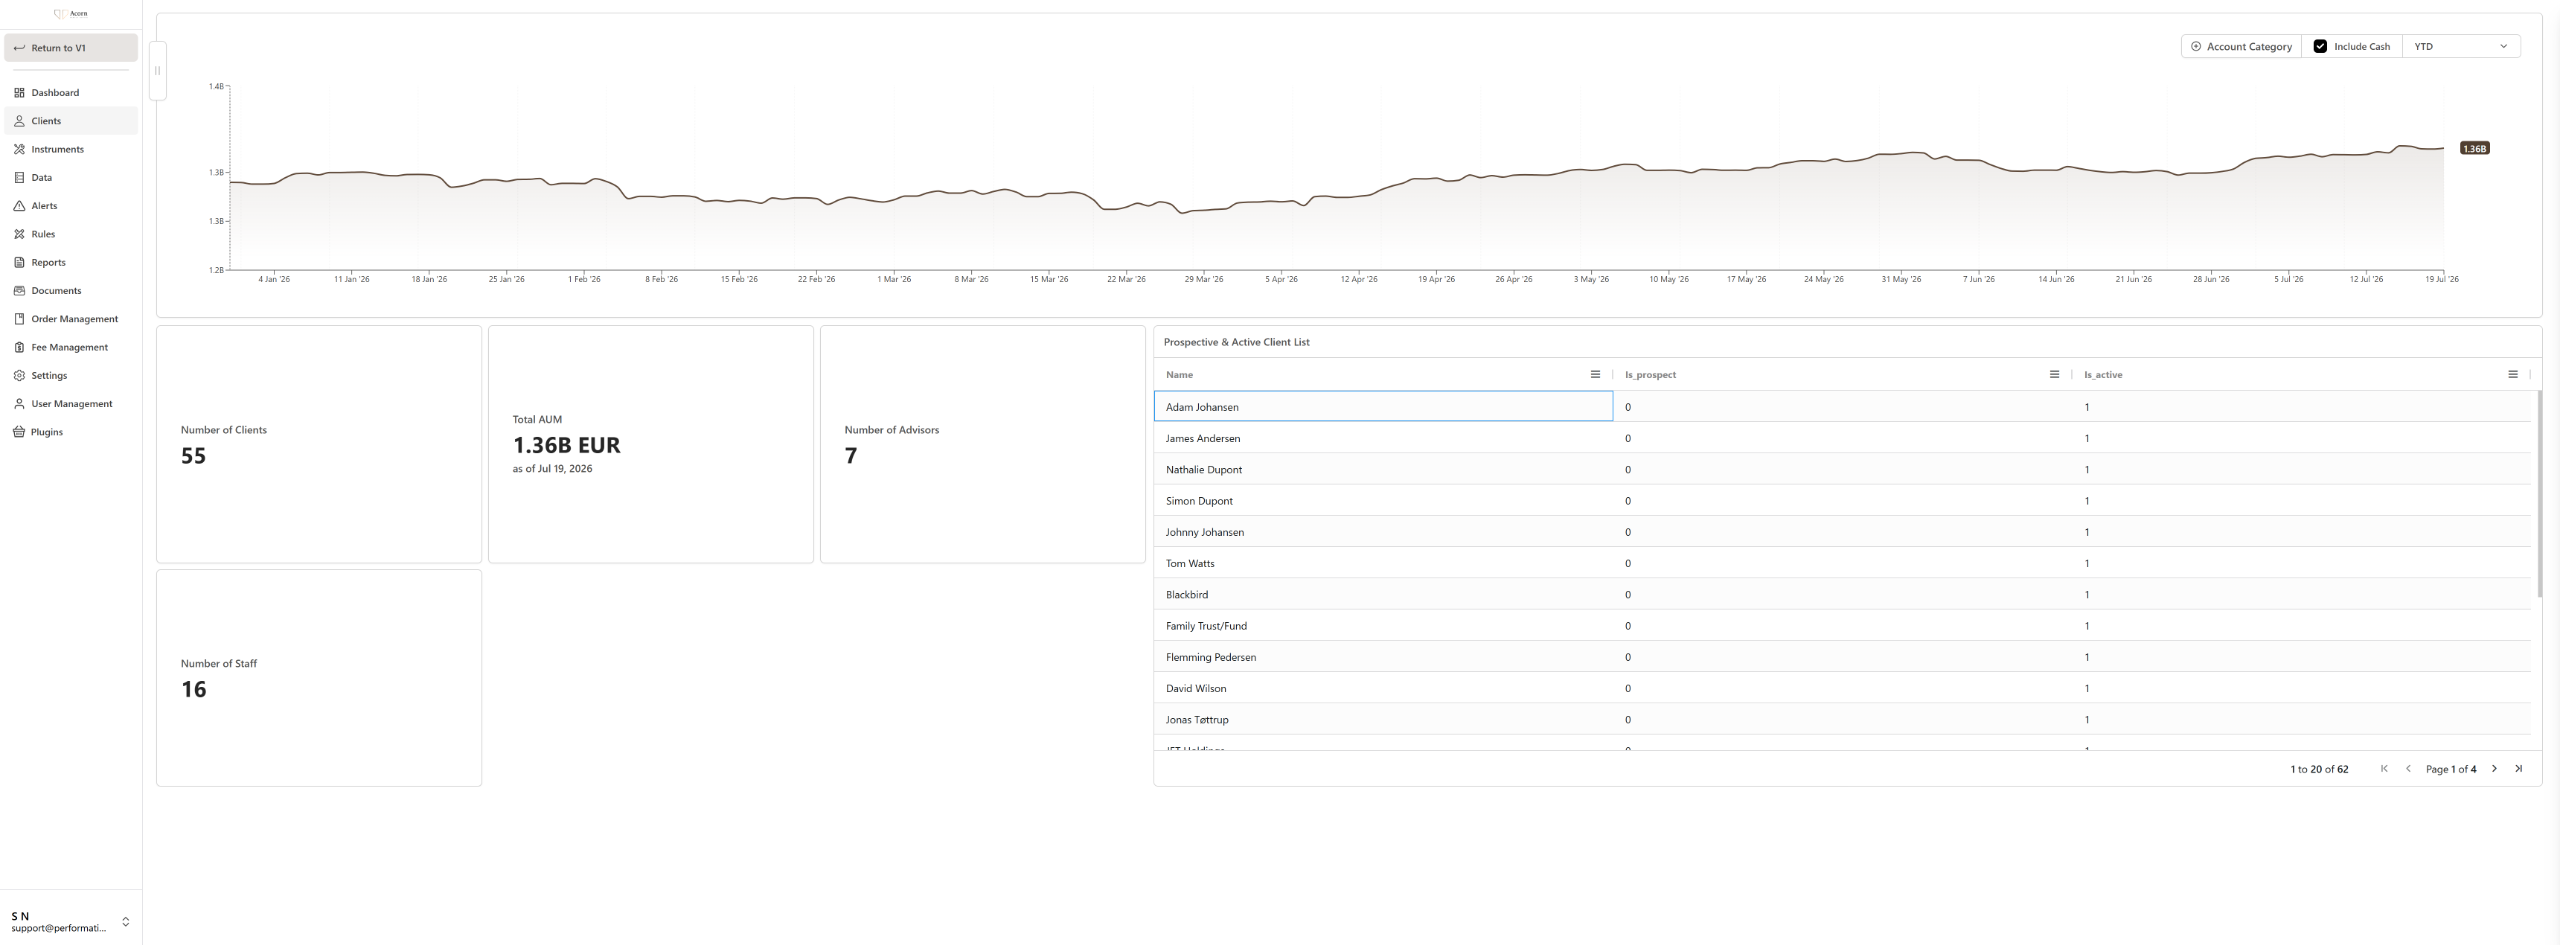Click the 1.36B chart end value label
The width and height of the screenshot is (2560, 945).
pos(2474,148)
